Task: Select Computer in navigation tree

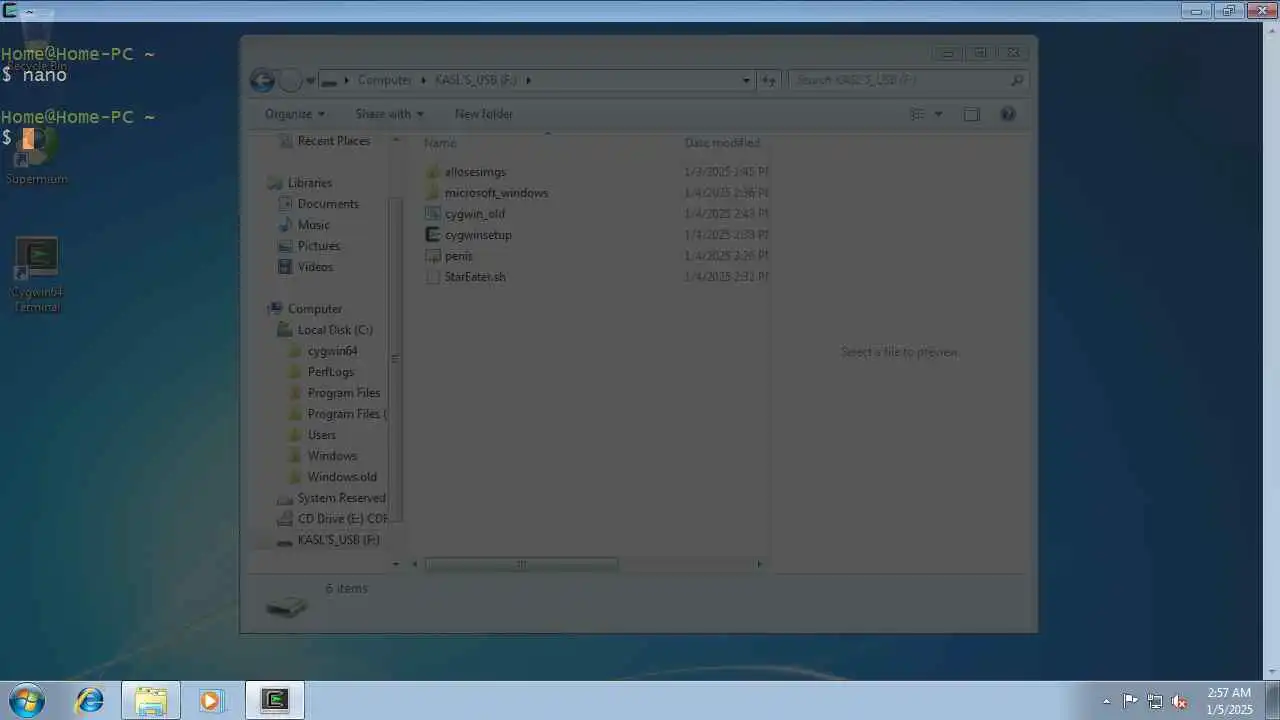Action: pos(314,309)
